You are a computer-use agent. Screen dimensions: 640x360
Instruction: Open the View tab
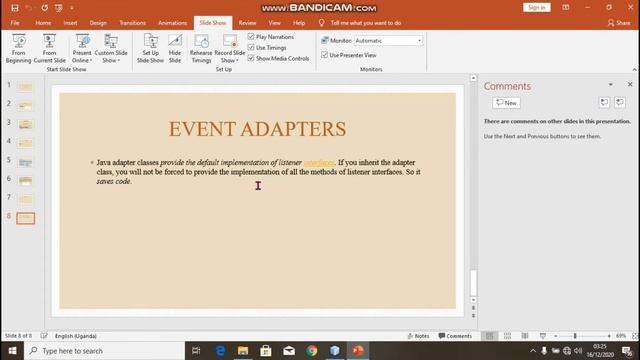(274, 23)
